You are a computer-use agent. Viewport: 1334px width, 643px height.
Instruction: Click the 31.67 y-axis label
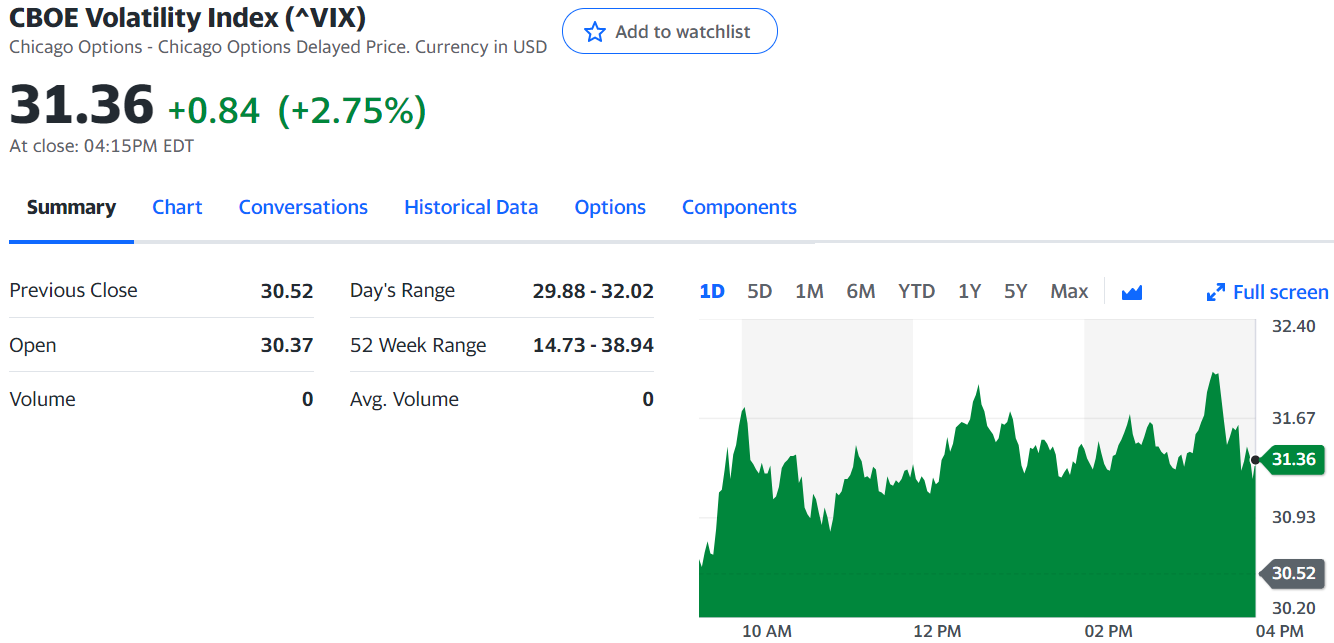tap(1294, 418)
